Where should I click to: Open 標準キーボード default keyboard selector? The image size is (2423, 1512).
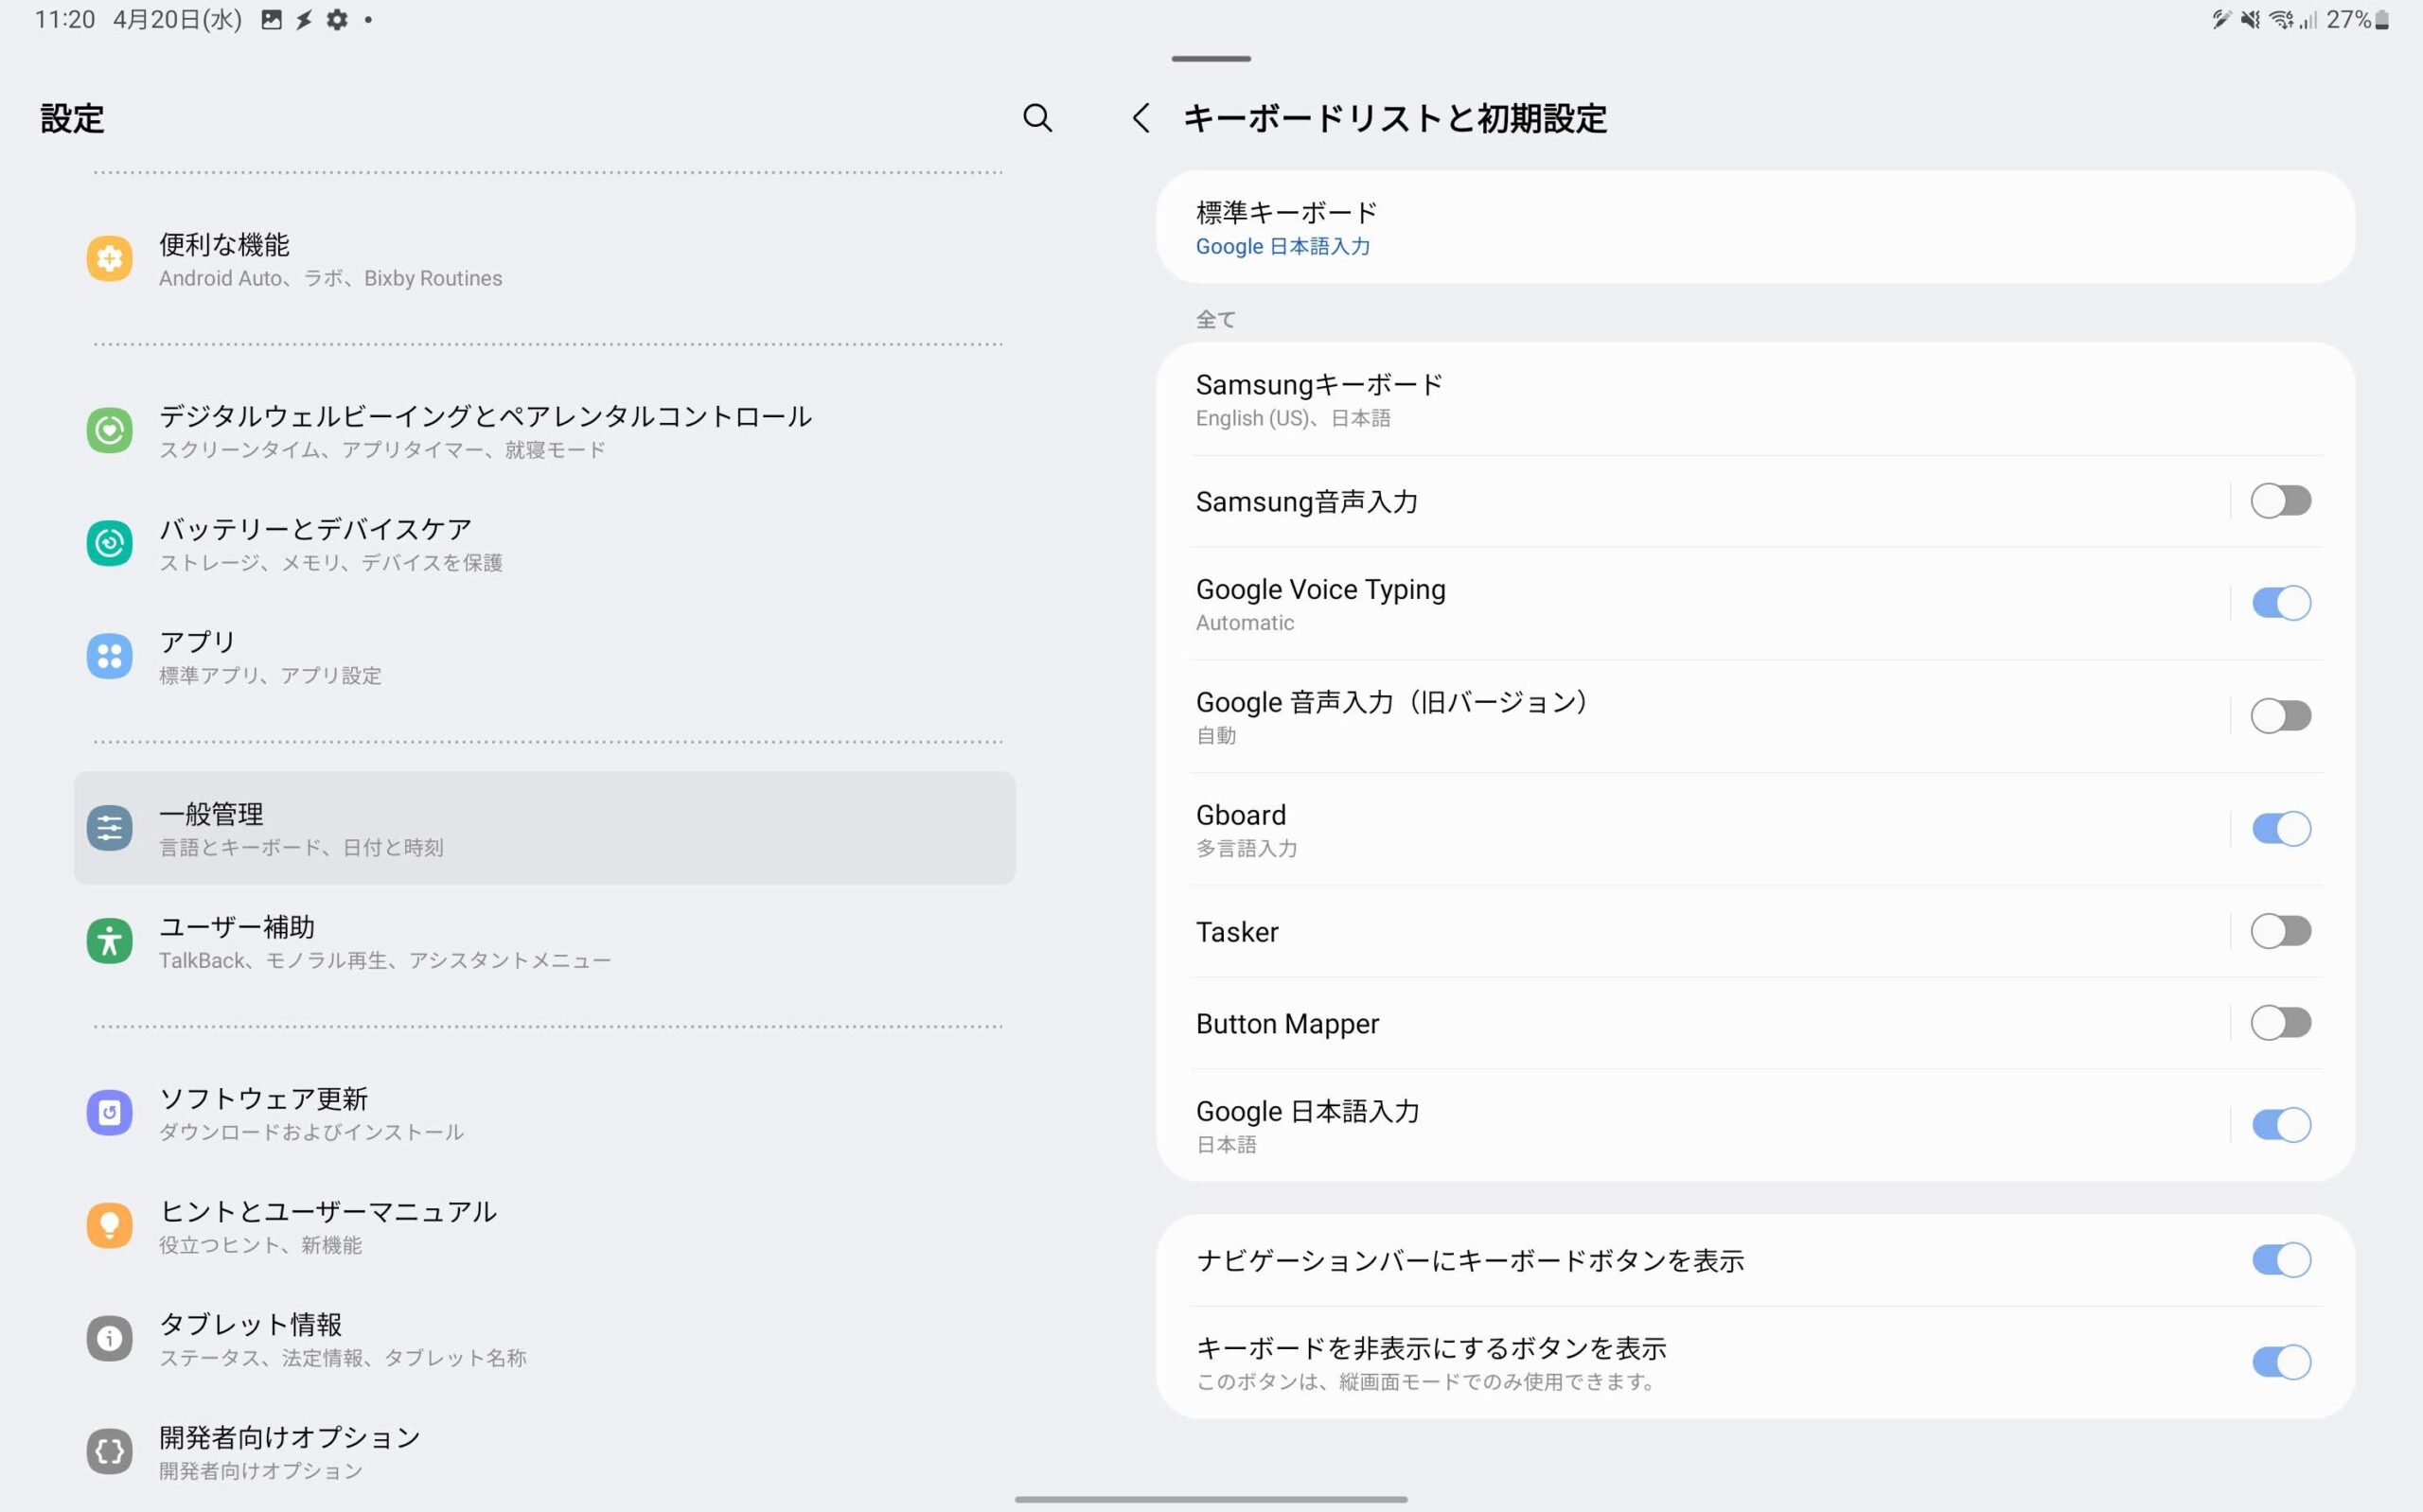tap(1755, 227)
